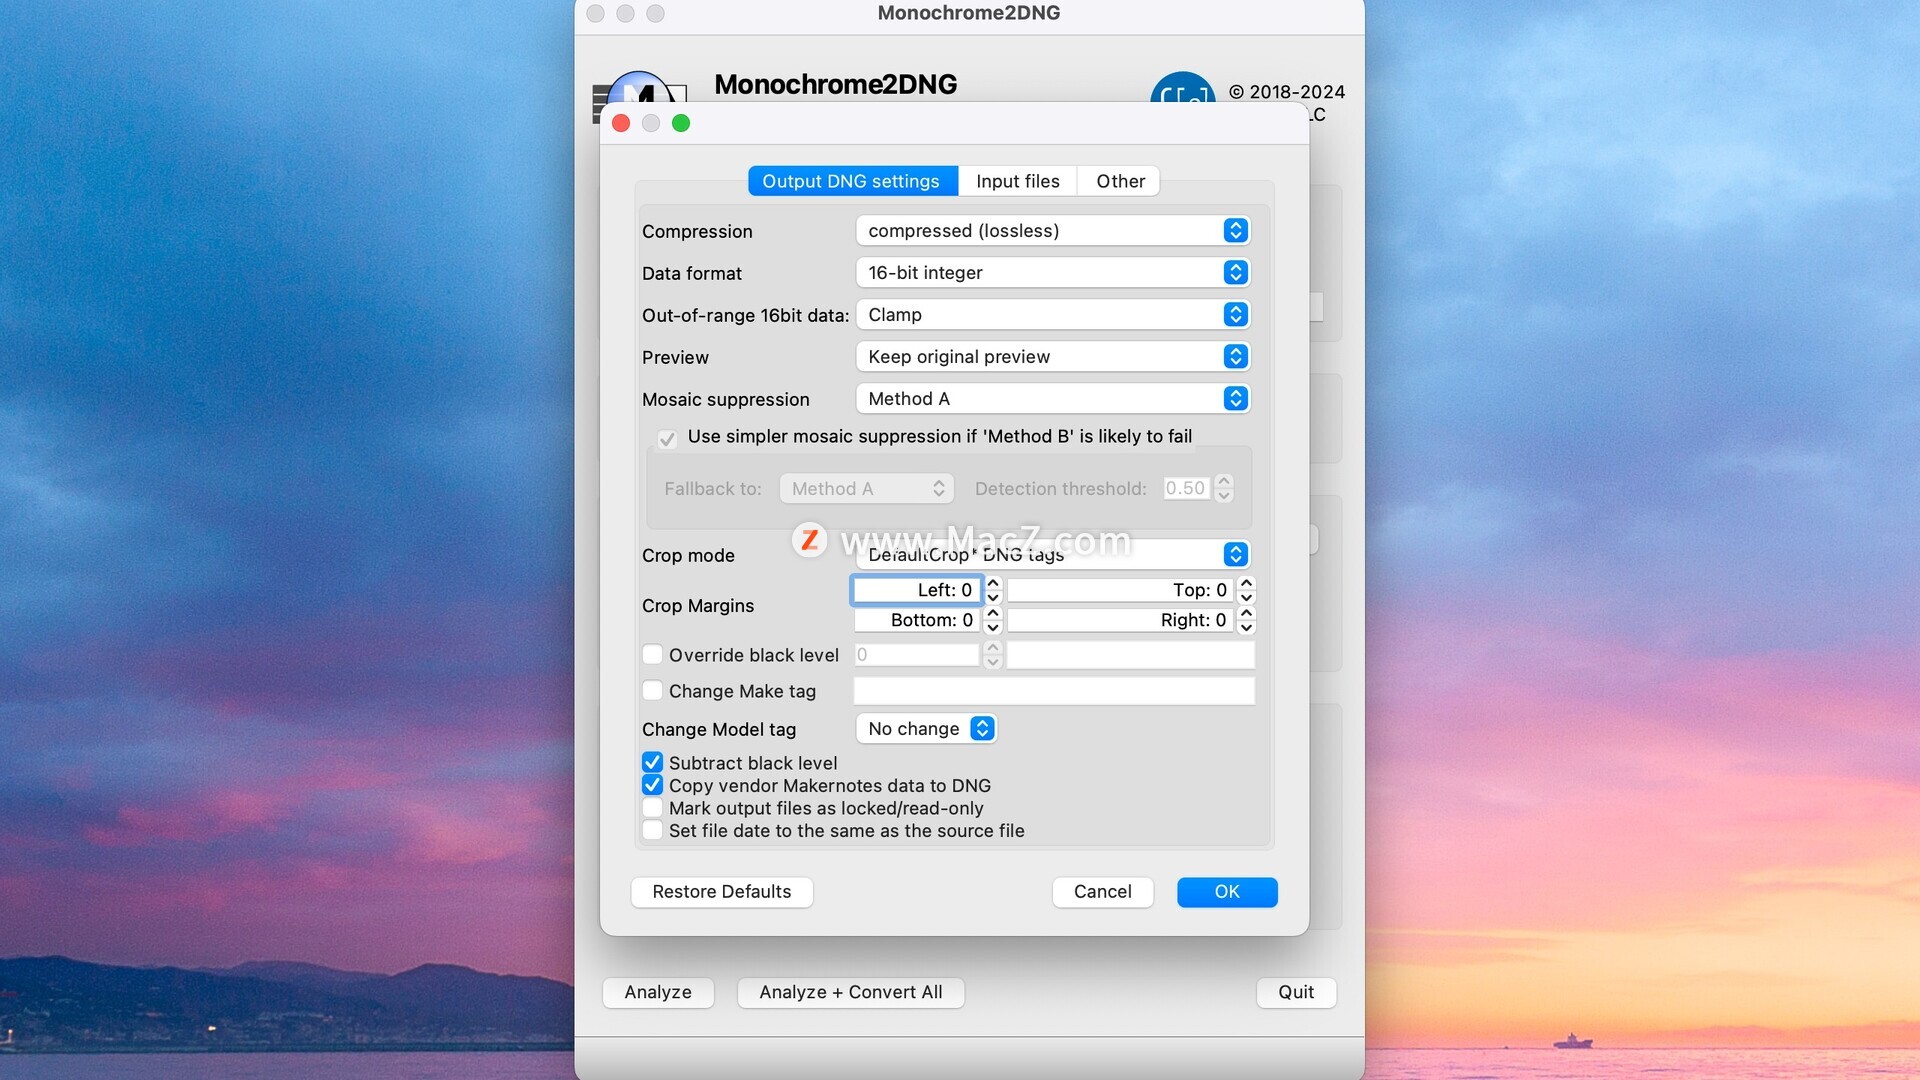Confirm settings with the OK button
The image size is (1920, 1080).
click(1227, 892)
